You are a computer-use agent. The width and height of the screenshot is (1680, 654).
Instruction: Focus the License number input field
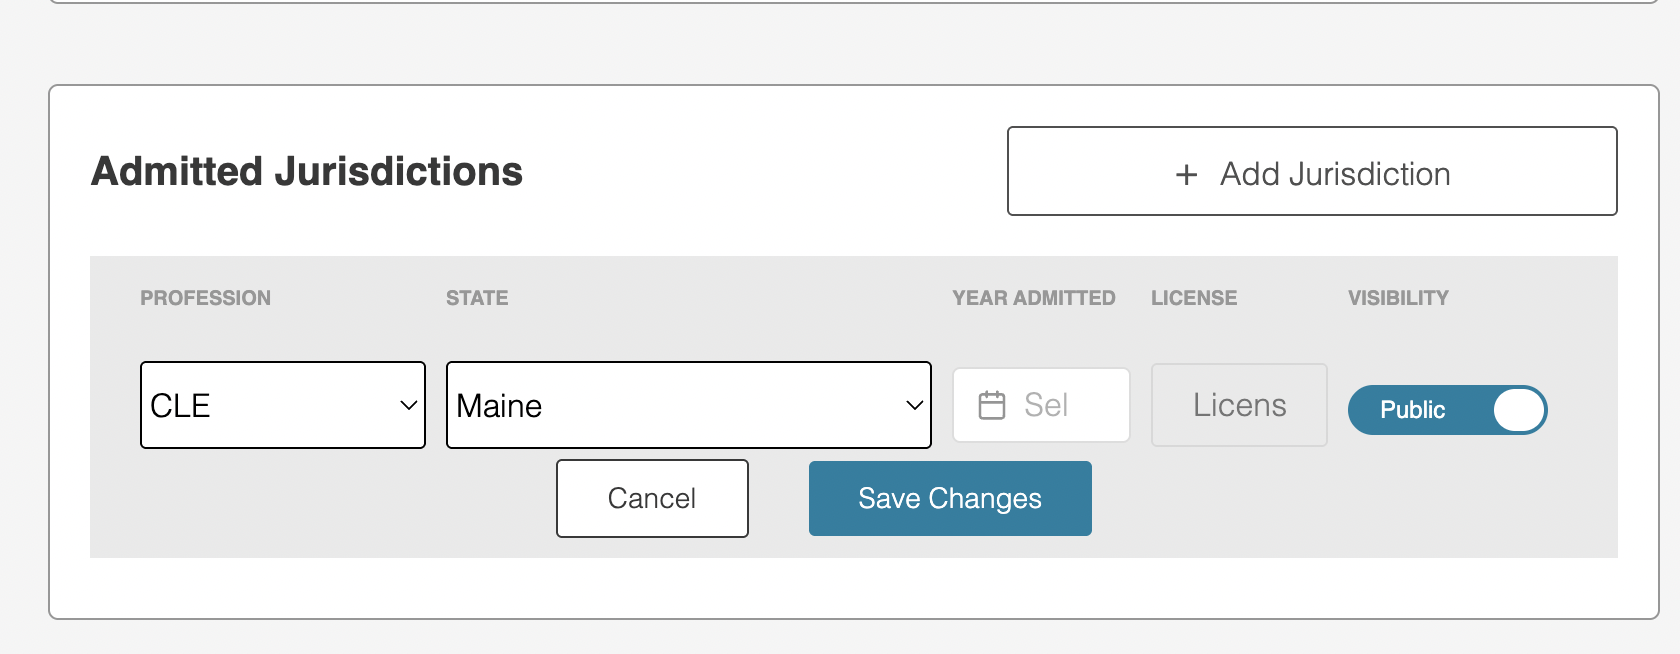point(1239,405)
